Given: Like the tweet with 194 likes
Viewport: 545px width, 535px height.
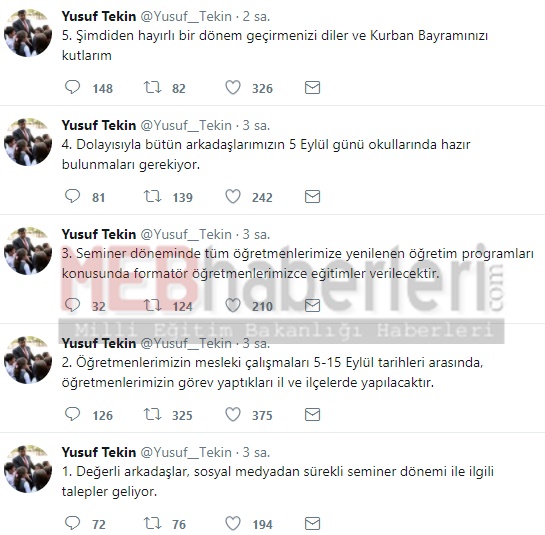Looking at the screenshot, I should point(233,523).
